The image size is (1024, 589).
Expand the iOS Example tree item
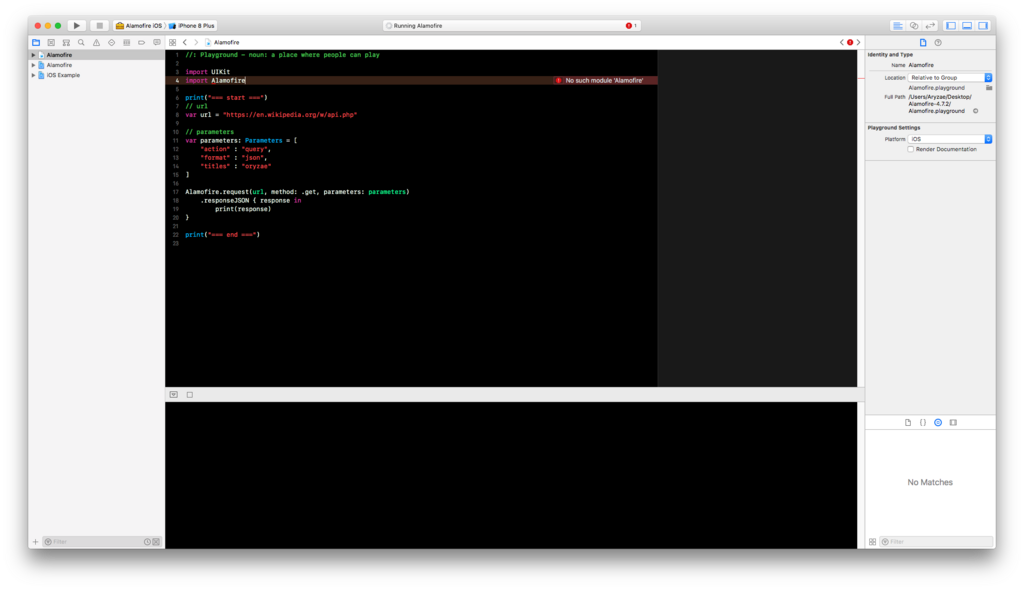(x=33, y=75)
